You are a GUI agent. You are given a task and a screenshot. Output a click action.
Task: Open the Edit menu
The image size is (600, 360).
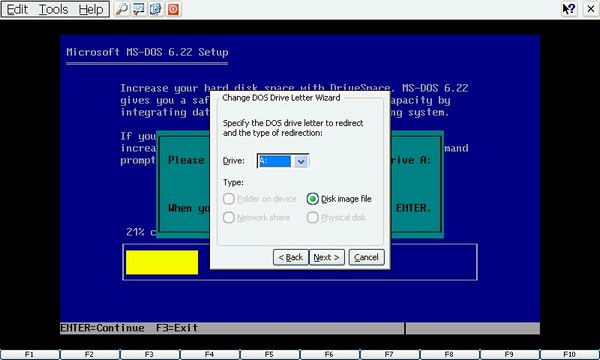(x=17, y=9)
